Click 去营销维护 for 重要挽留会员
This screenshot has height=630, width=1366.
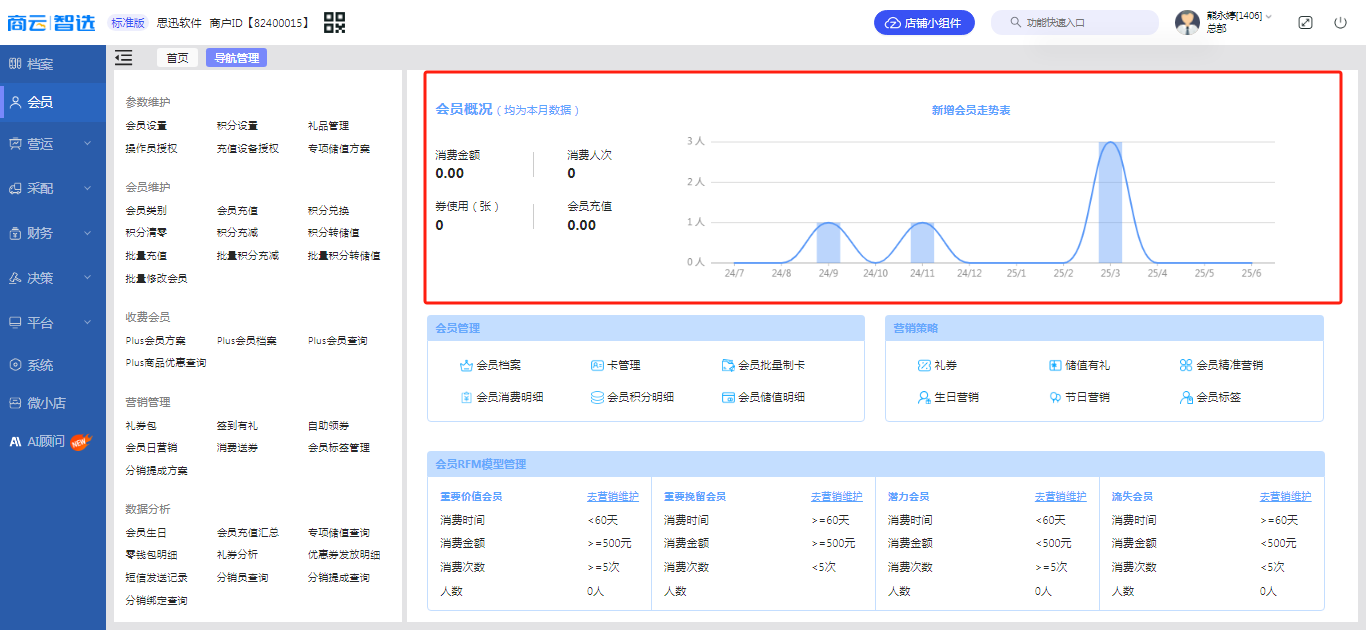click(x=837, y=497)
